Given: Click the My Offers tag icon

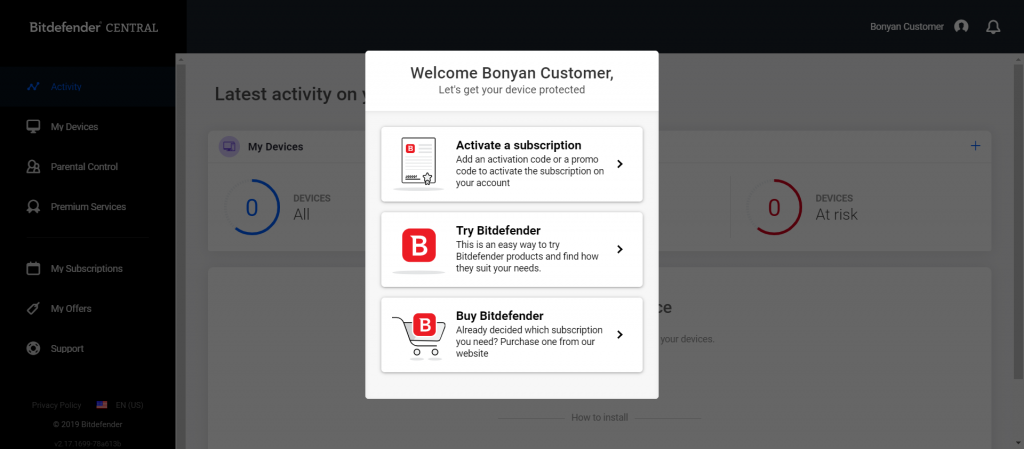Looking at the screenshot, I should tap(33, 309).
